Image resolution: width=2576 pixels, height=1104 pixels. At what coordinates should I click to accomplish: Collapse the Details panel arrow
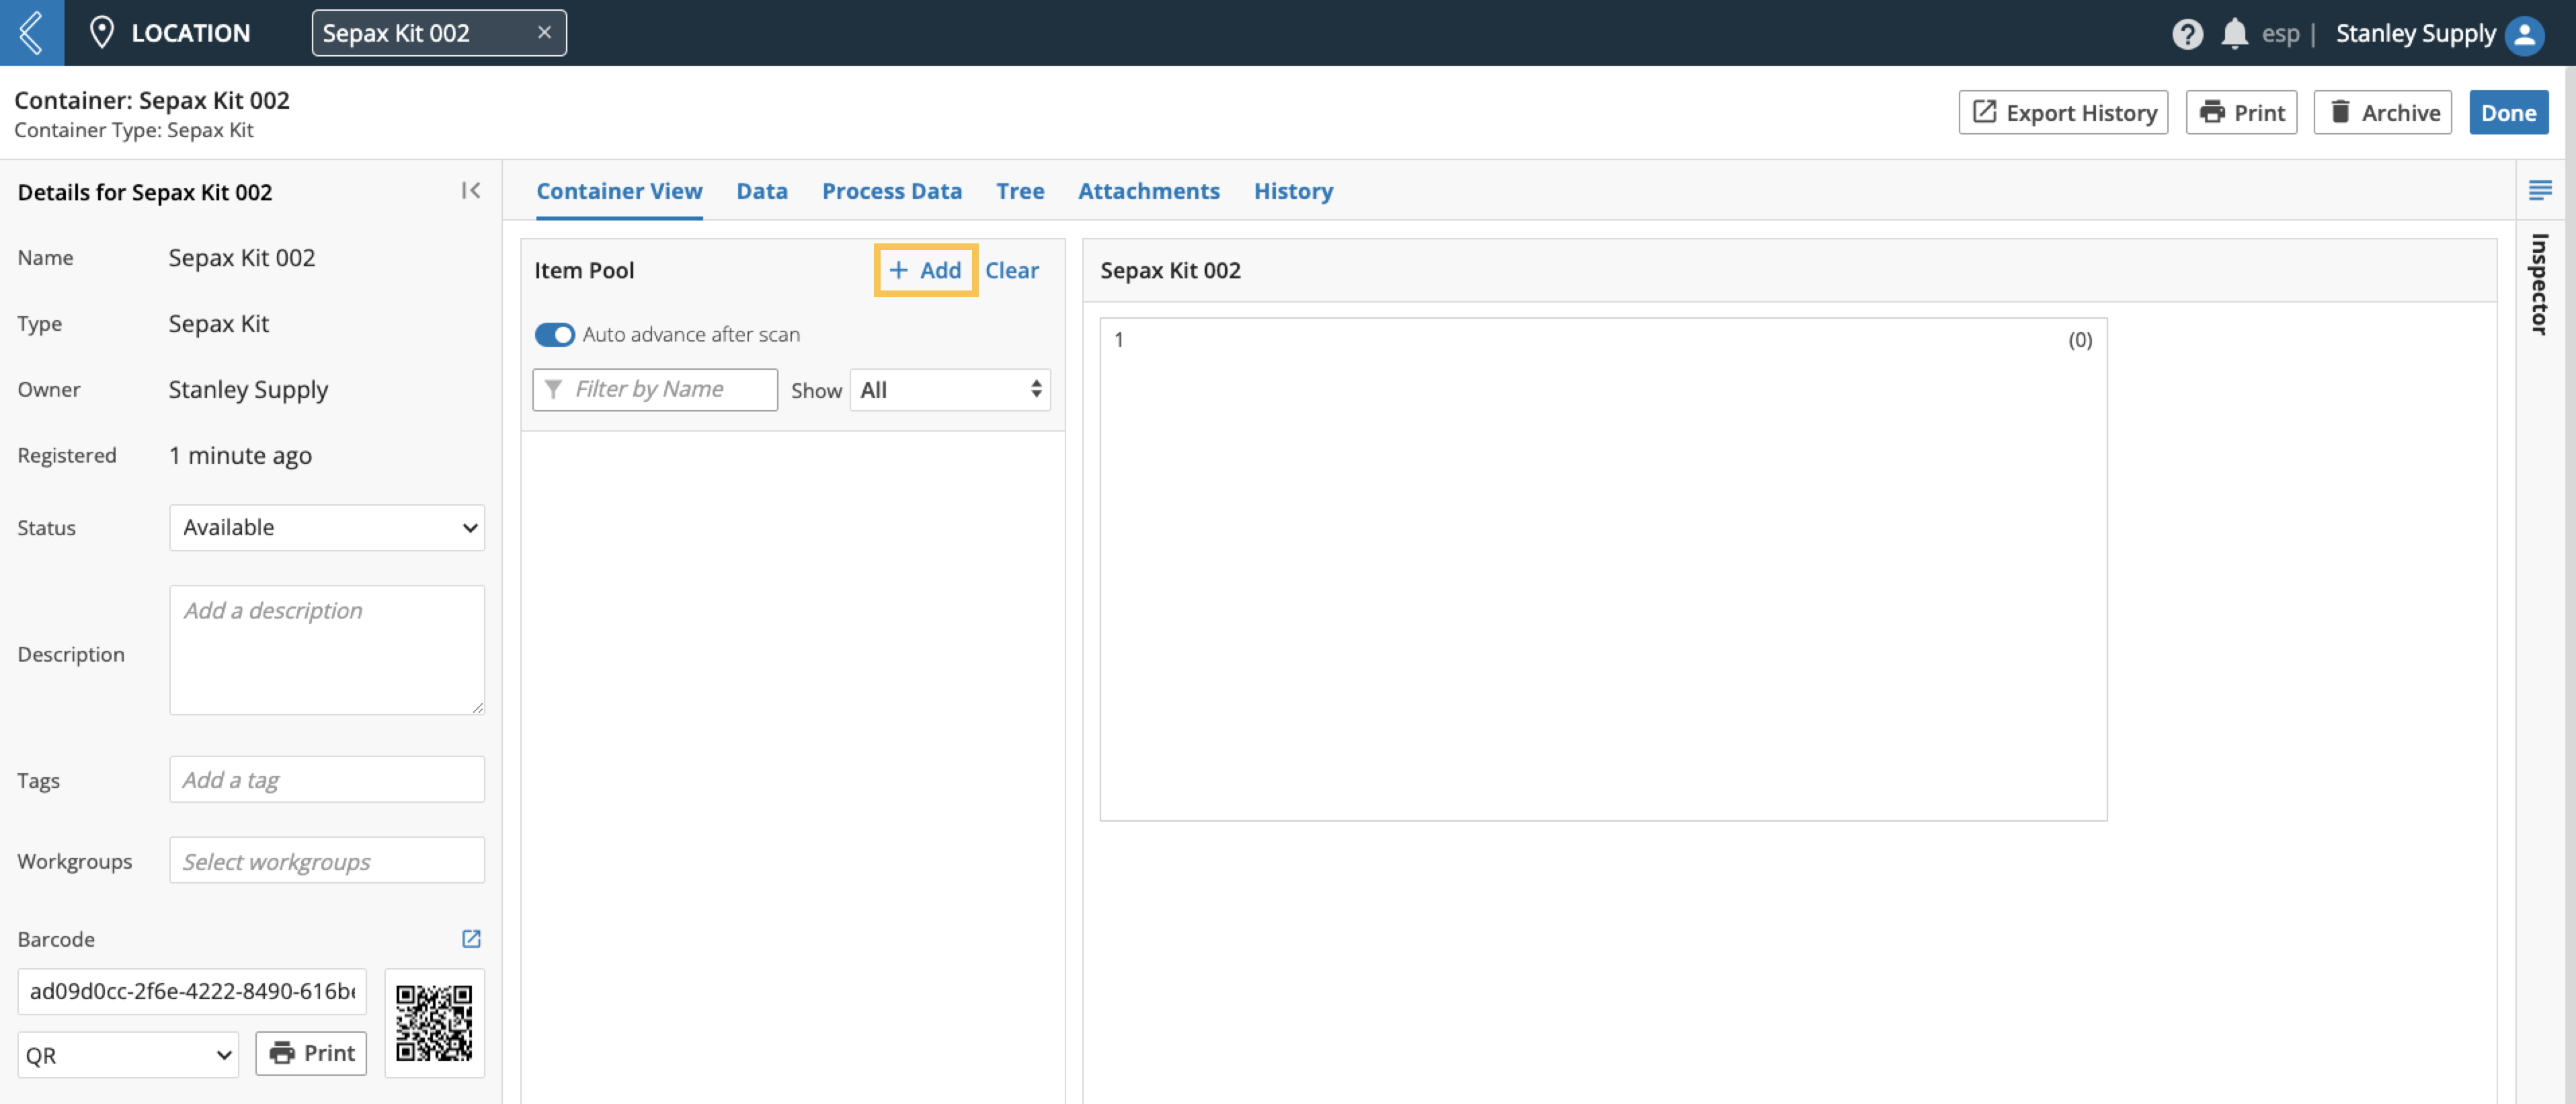click(471, 190)
